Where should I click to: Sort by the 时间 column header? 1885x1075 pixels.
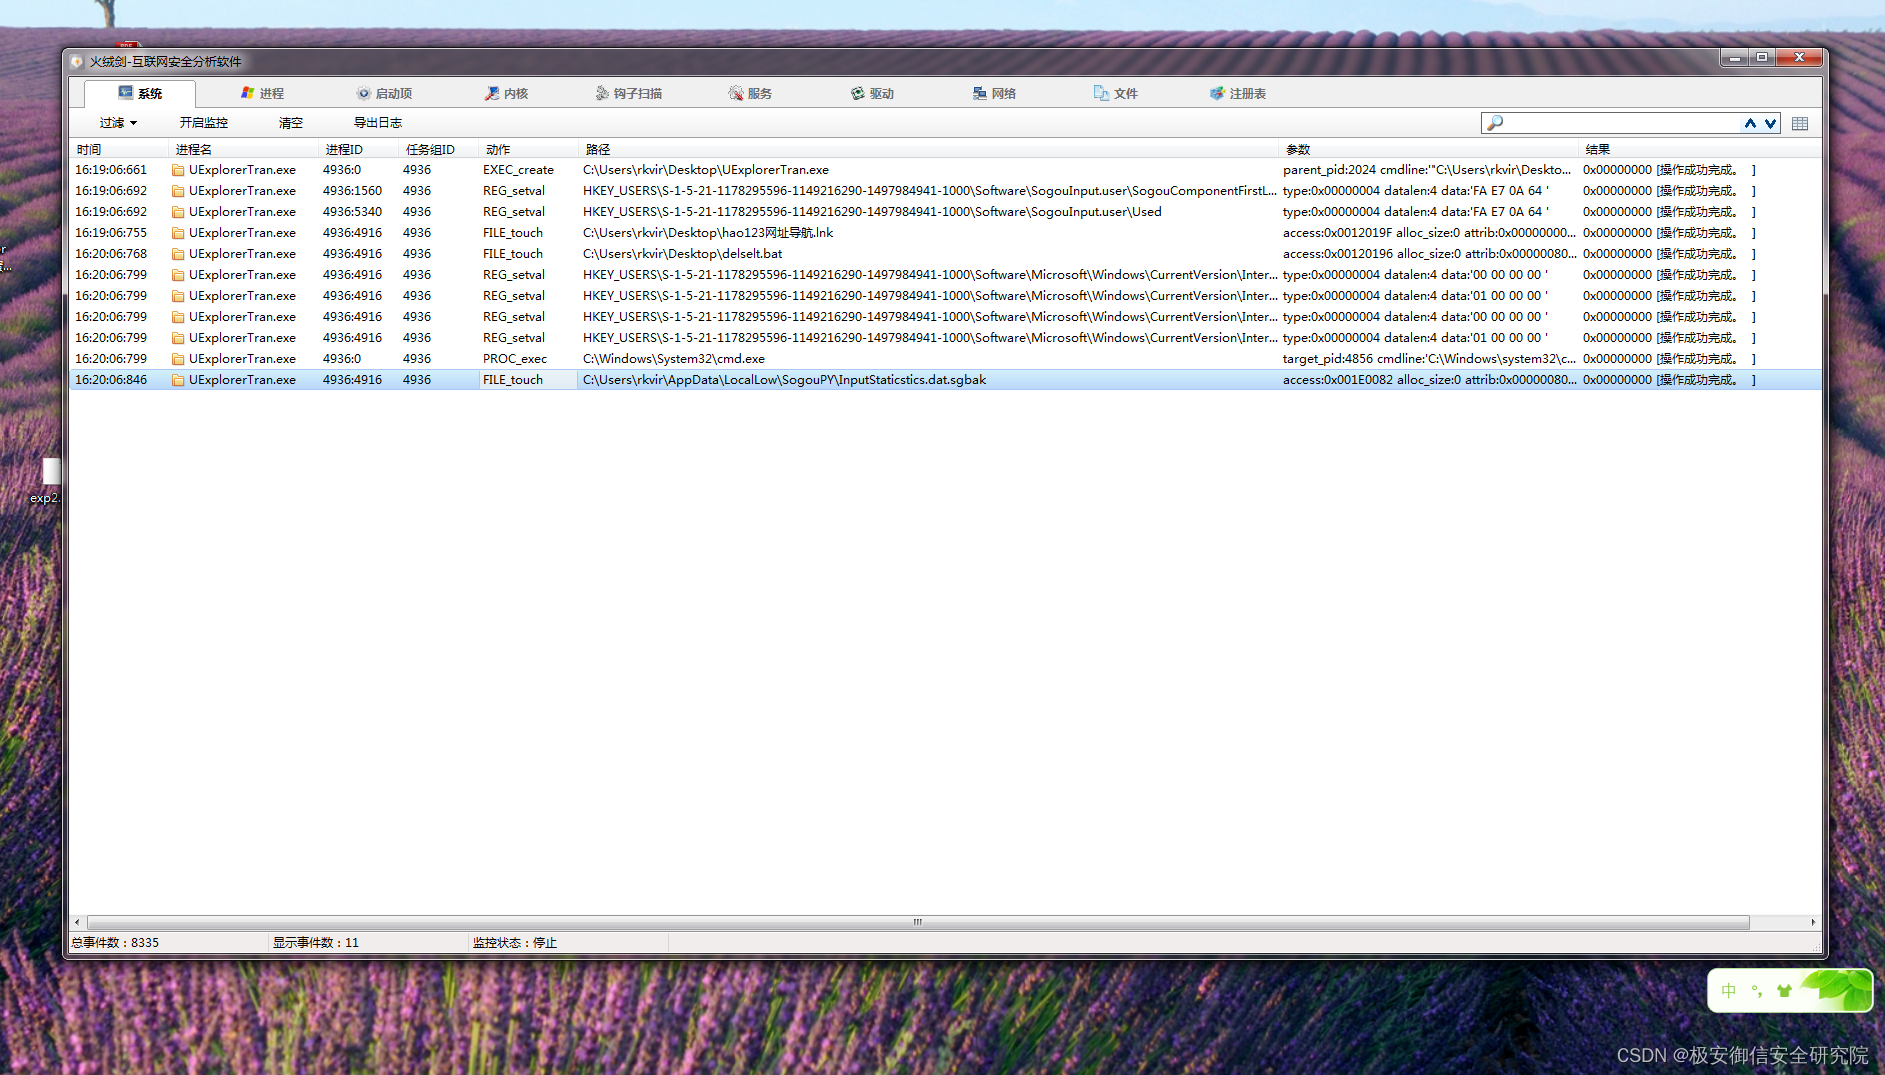(119, 149)
